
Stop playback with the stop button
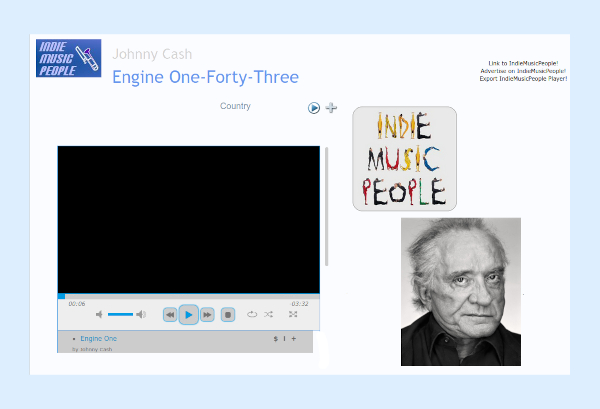228,315
